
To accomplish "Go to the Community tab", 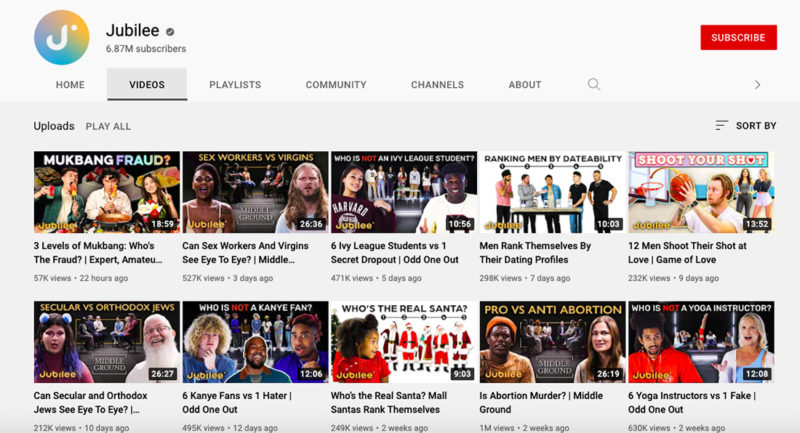I will coord(336,85).
